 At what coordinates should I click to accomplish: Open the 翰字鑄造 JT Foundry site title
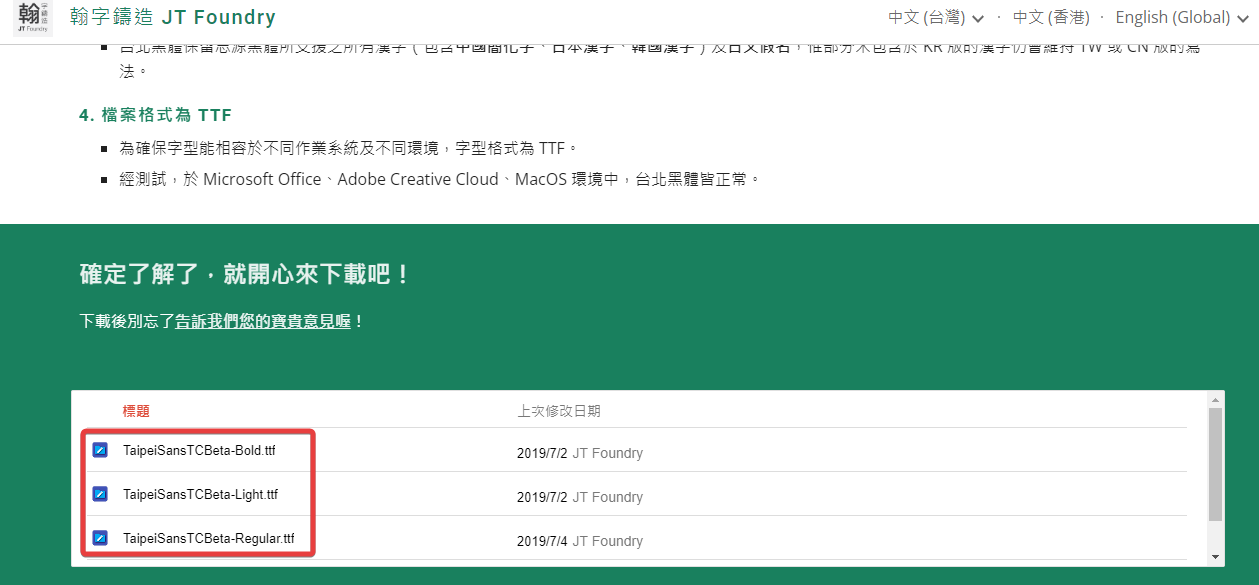click(x=173, y=17)
